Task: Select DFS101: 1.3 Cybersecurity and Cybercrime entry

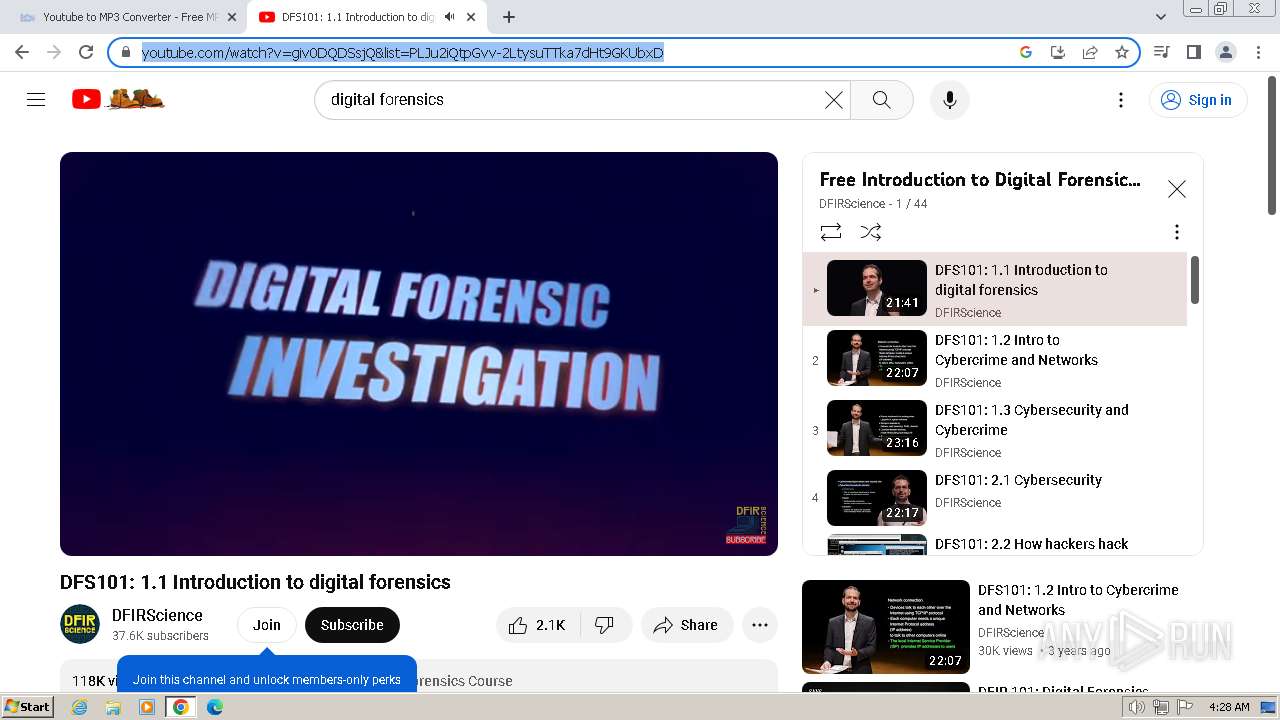Action: [995, 429]
